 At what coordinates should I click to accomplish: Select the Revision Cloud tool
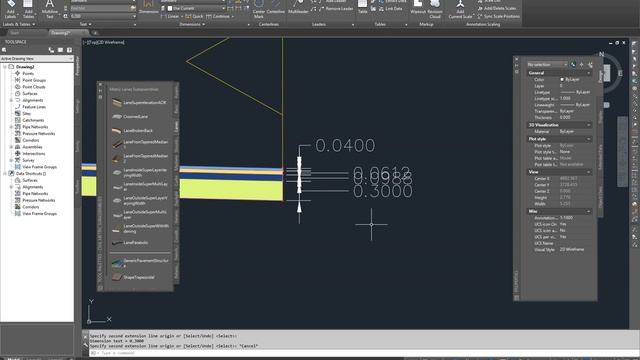435,9
